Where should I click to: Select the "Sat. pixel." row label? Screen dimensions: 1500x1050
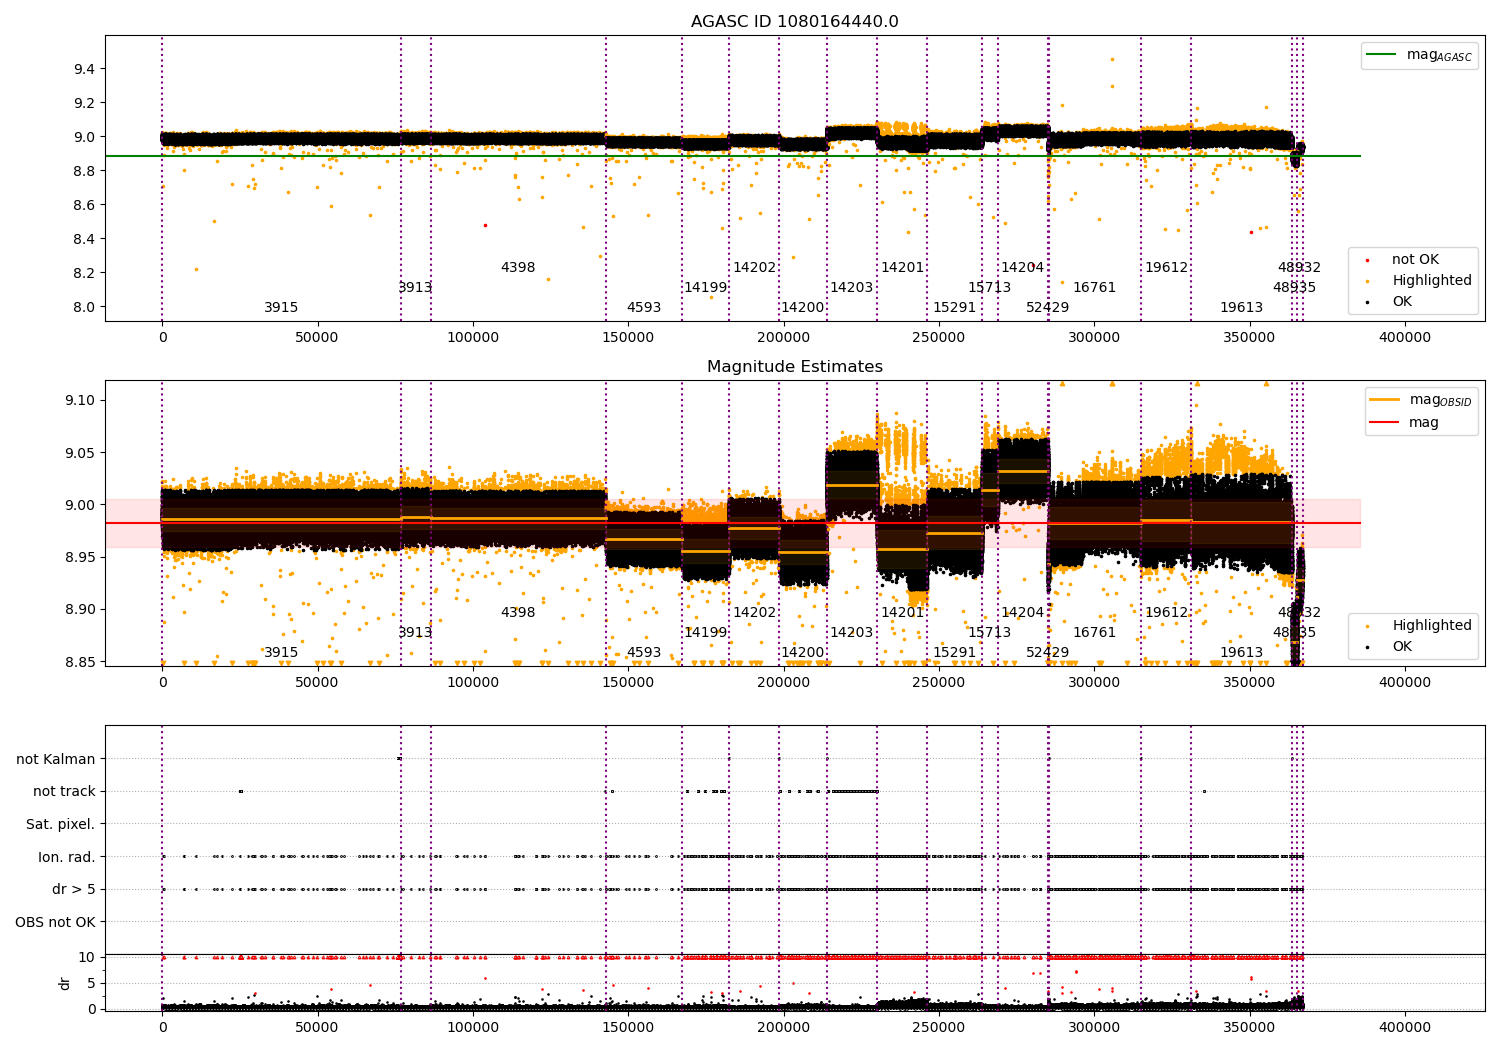point(60,824)
